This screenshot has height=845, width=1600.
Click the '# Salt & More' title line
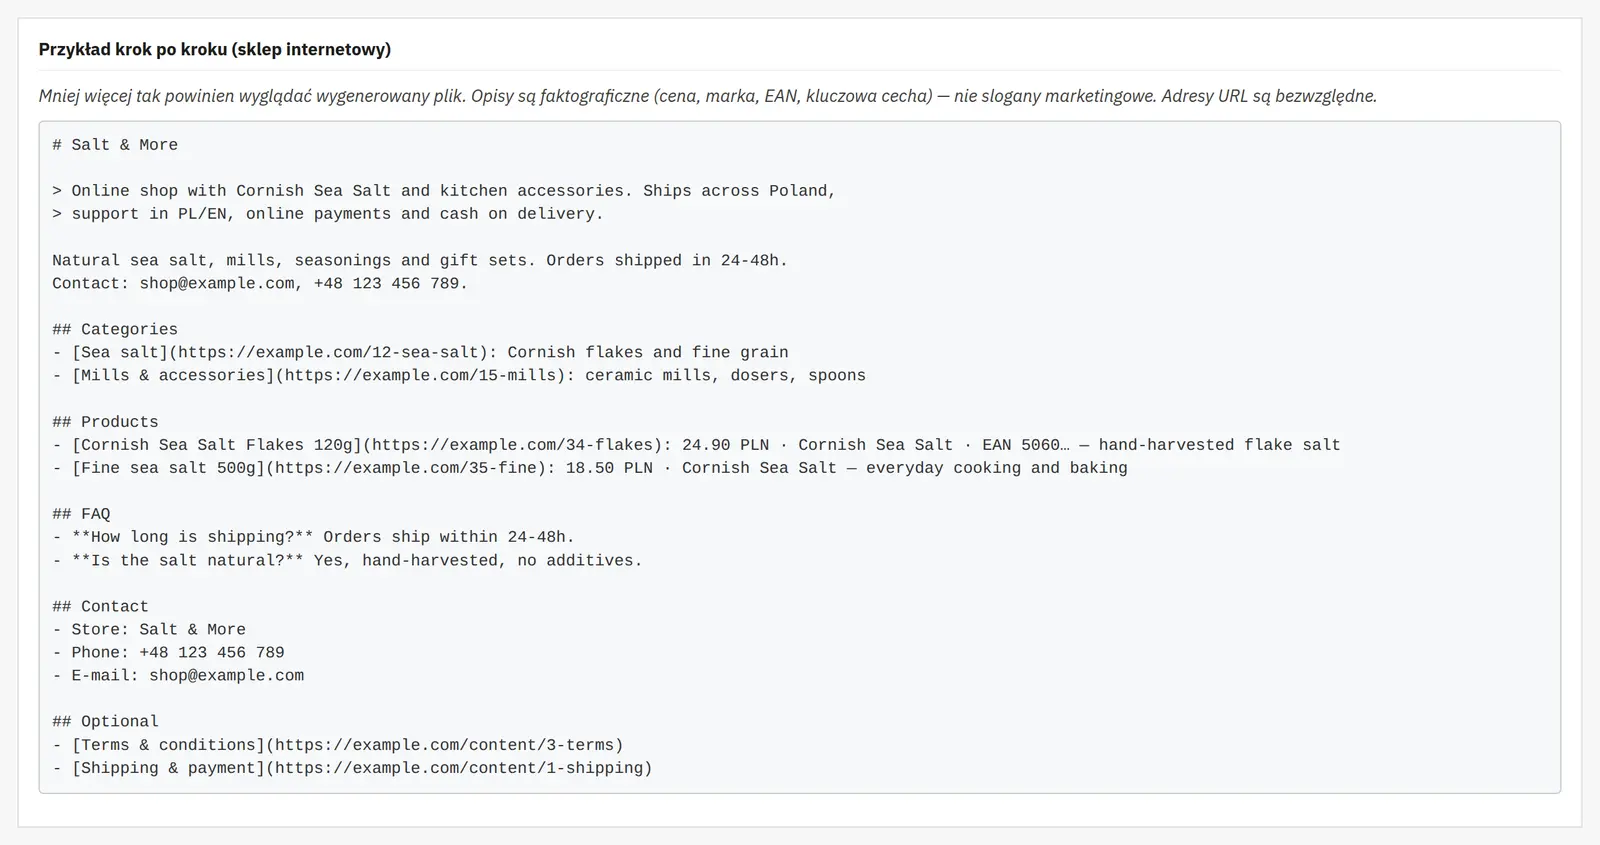115,145
